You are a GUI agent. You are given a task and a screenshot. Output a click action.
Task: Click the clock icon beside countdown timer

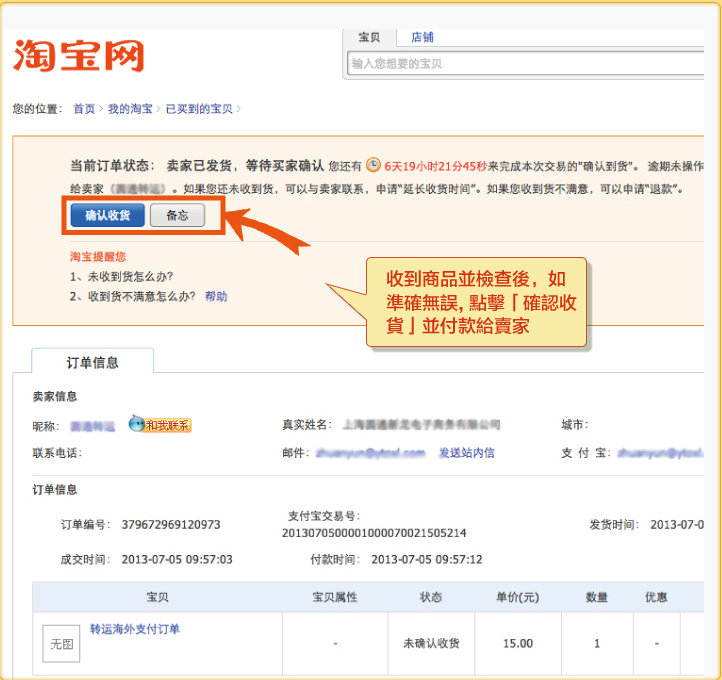point(373,165)
